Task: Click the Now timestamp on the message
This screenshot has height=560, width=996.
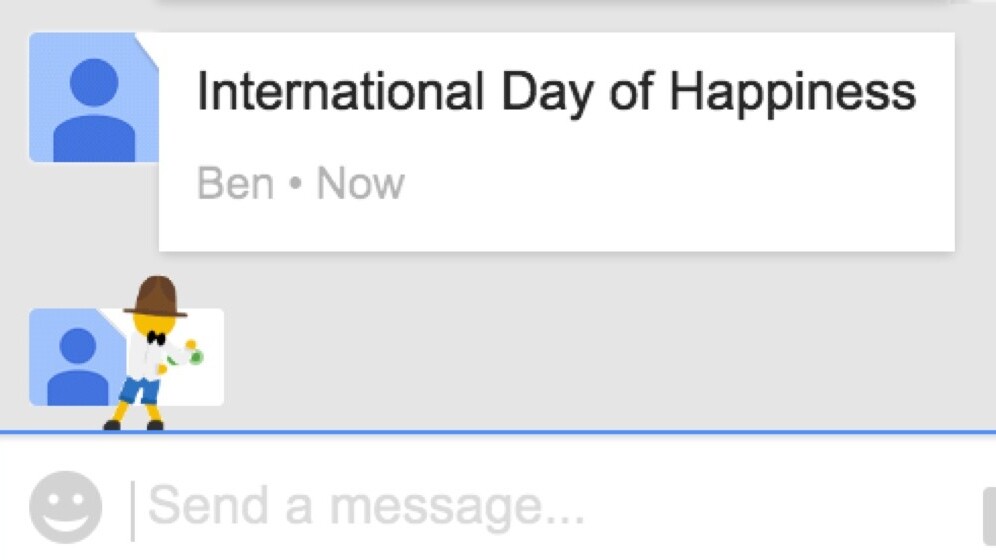Action: tap(360, 184)
